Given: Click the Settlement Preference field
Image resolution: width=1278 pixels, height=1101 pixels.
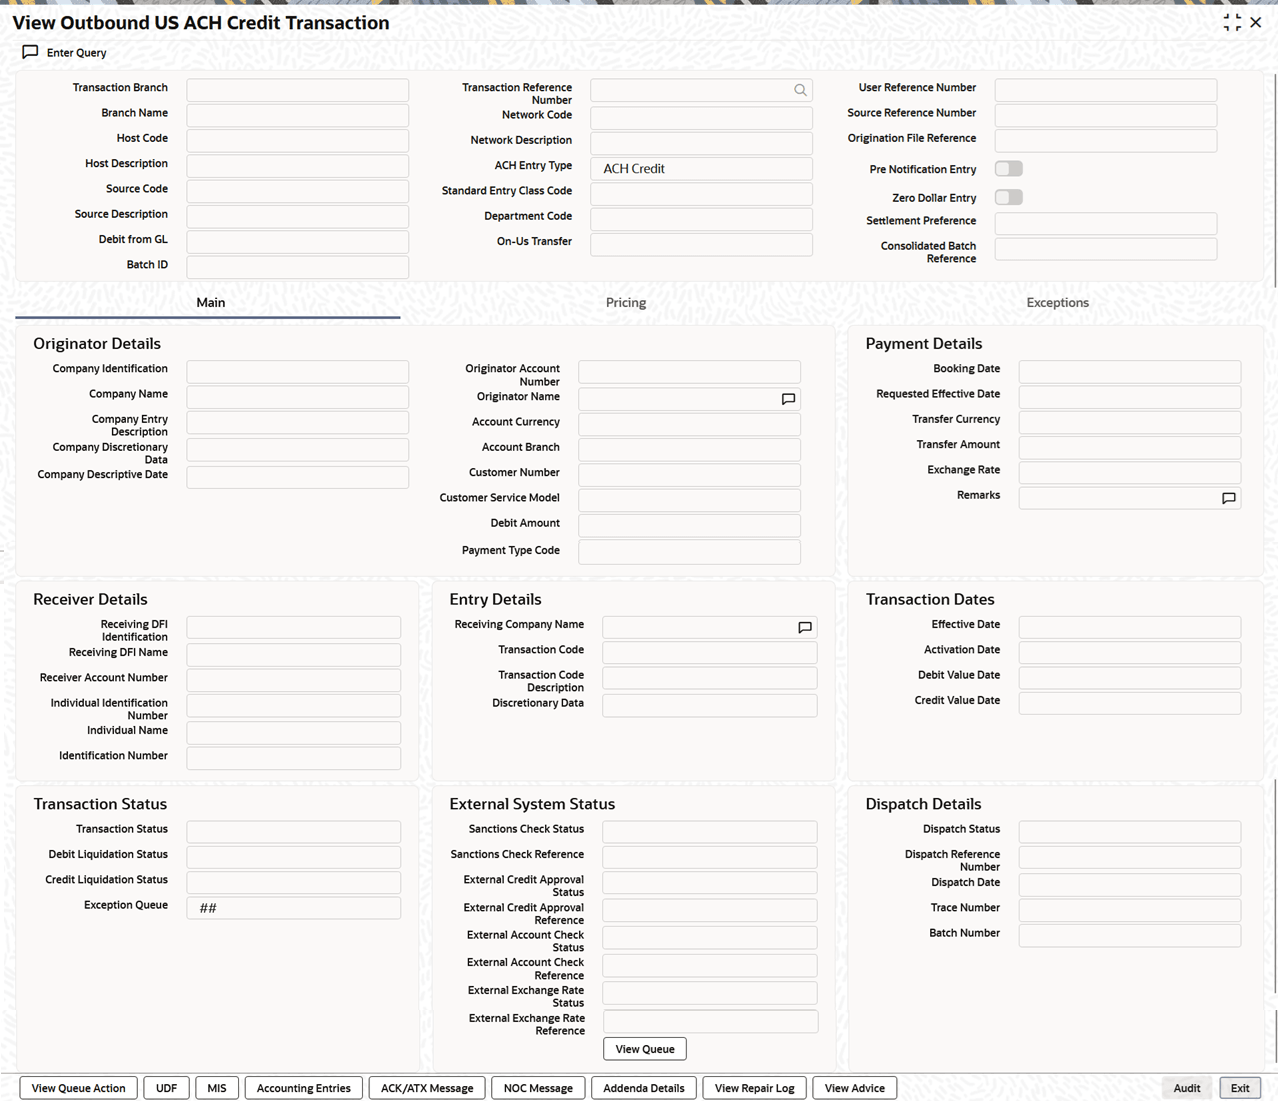Looking at the screenshot, I should [x=1105, y=223].
